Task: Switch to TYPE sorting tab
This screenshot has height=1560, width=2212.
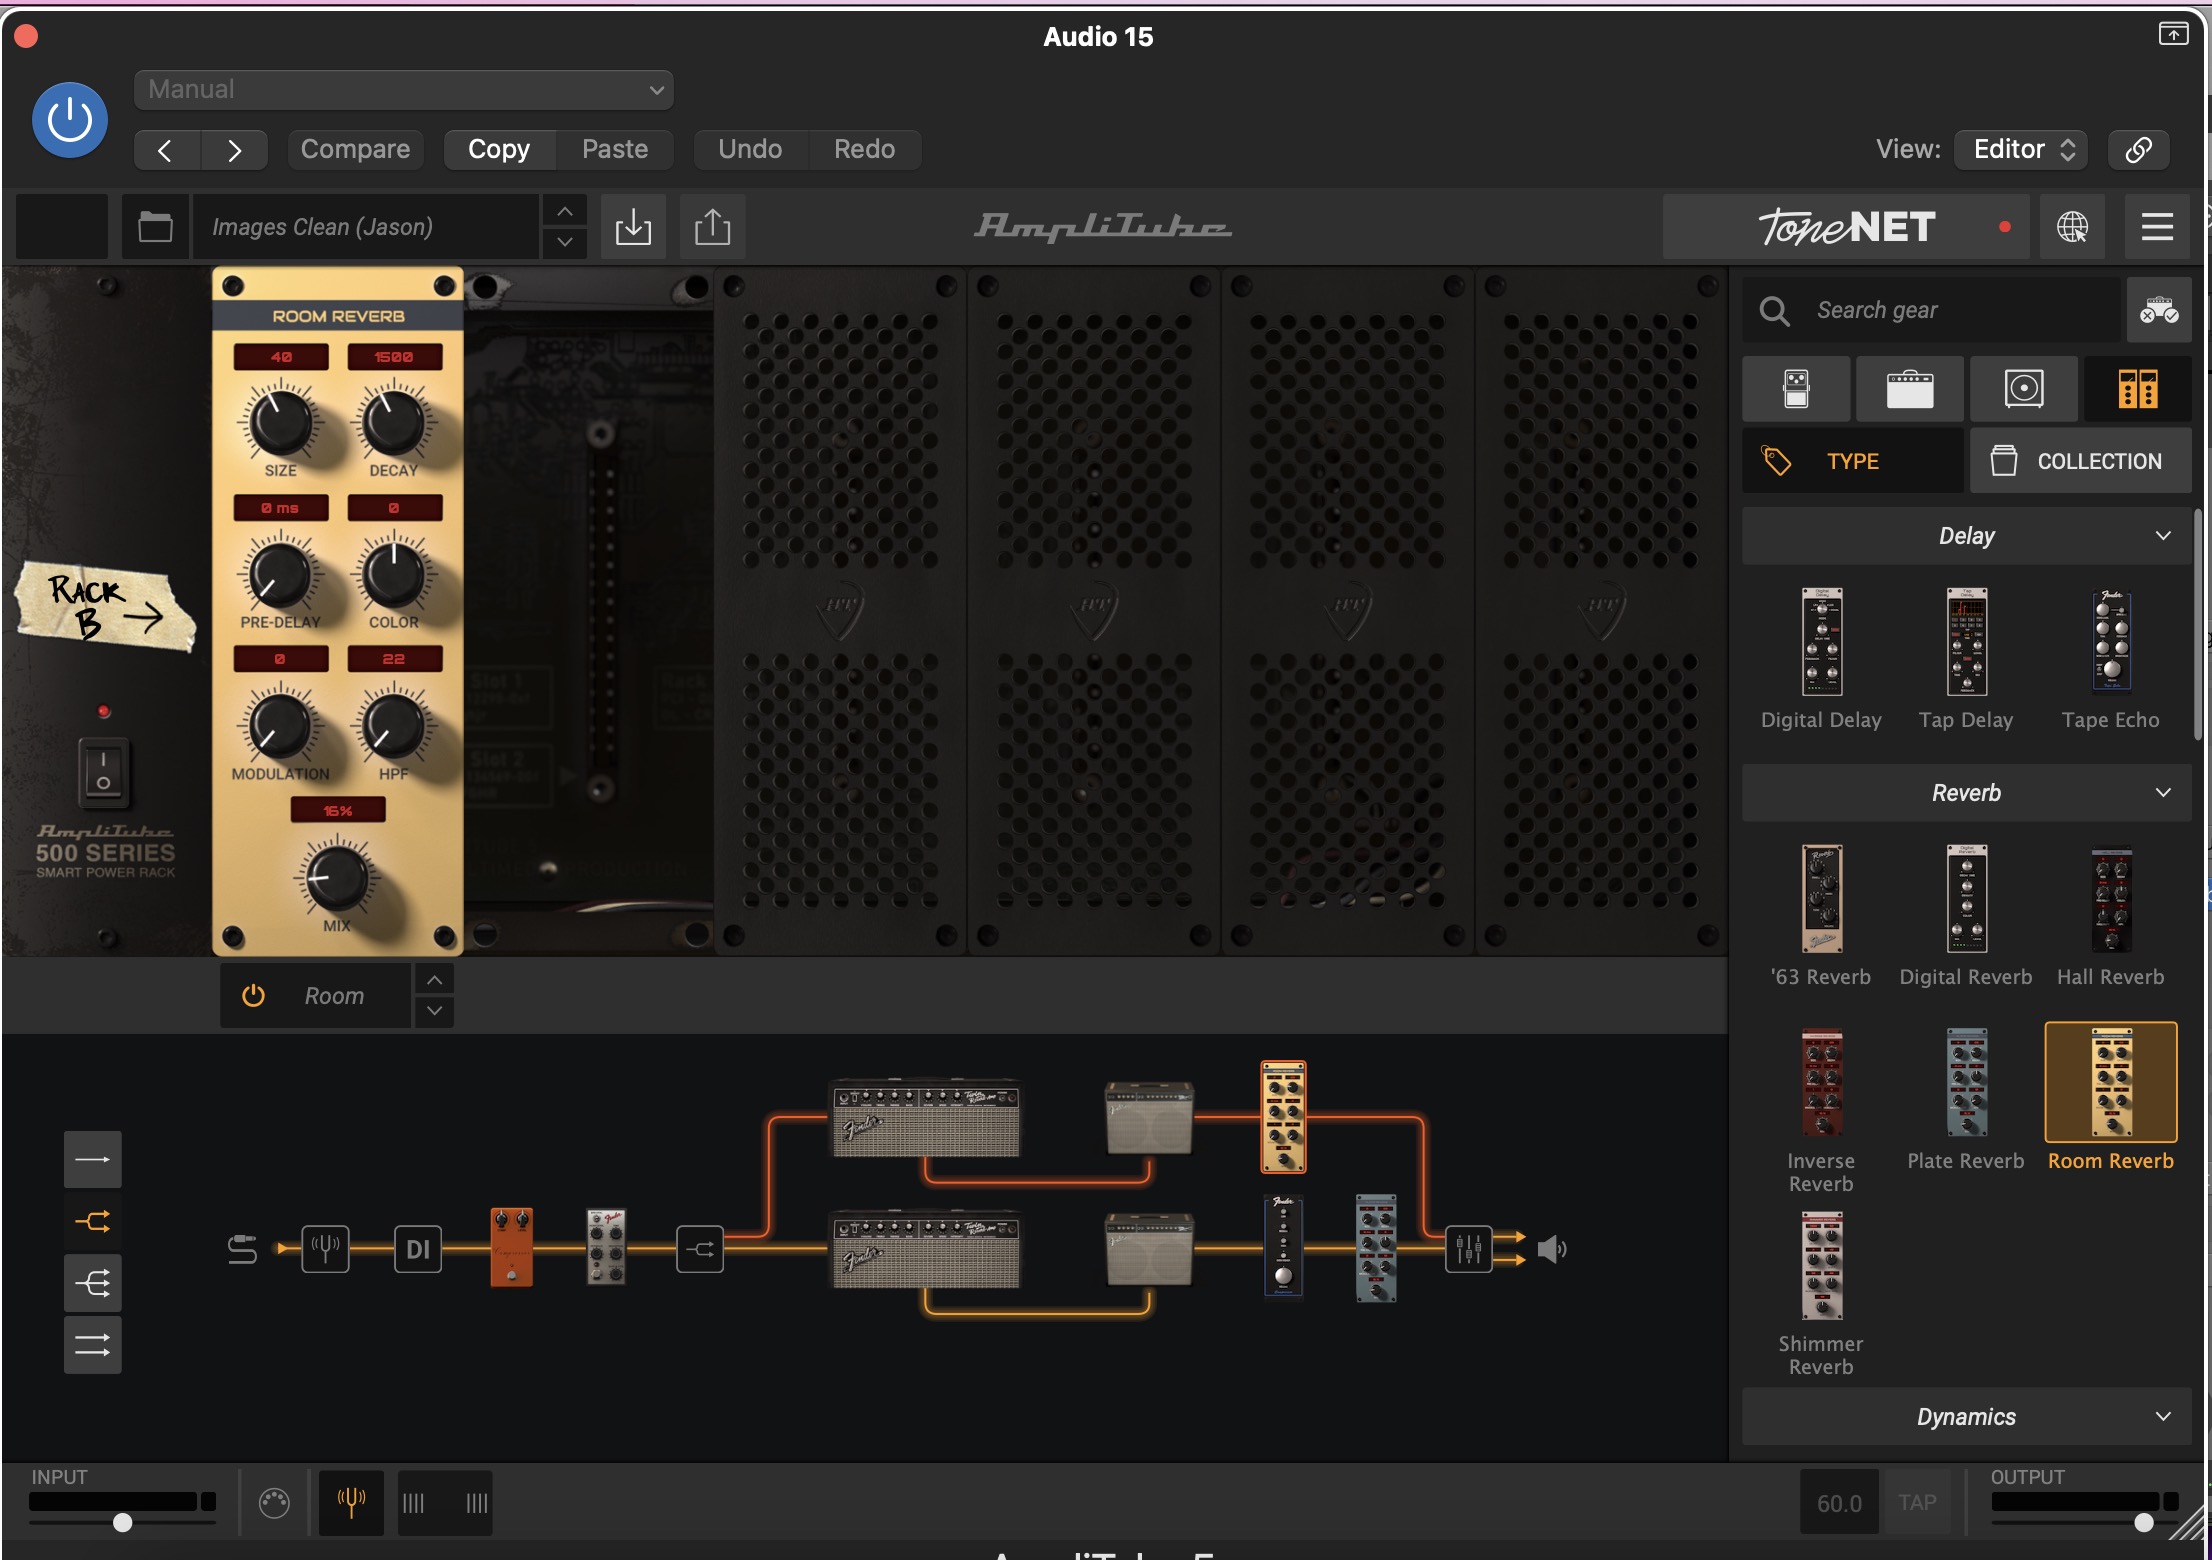Action: (x=1853, y=461)
